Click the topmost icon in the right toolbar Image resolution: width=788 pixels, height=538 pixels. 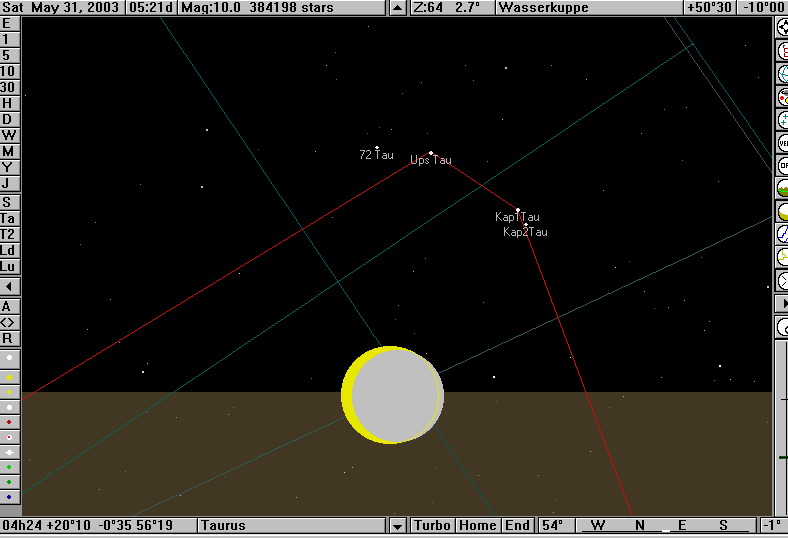coord(781,27)
